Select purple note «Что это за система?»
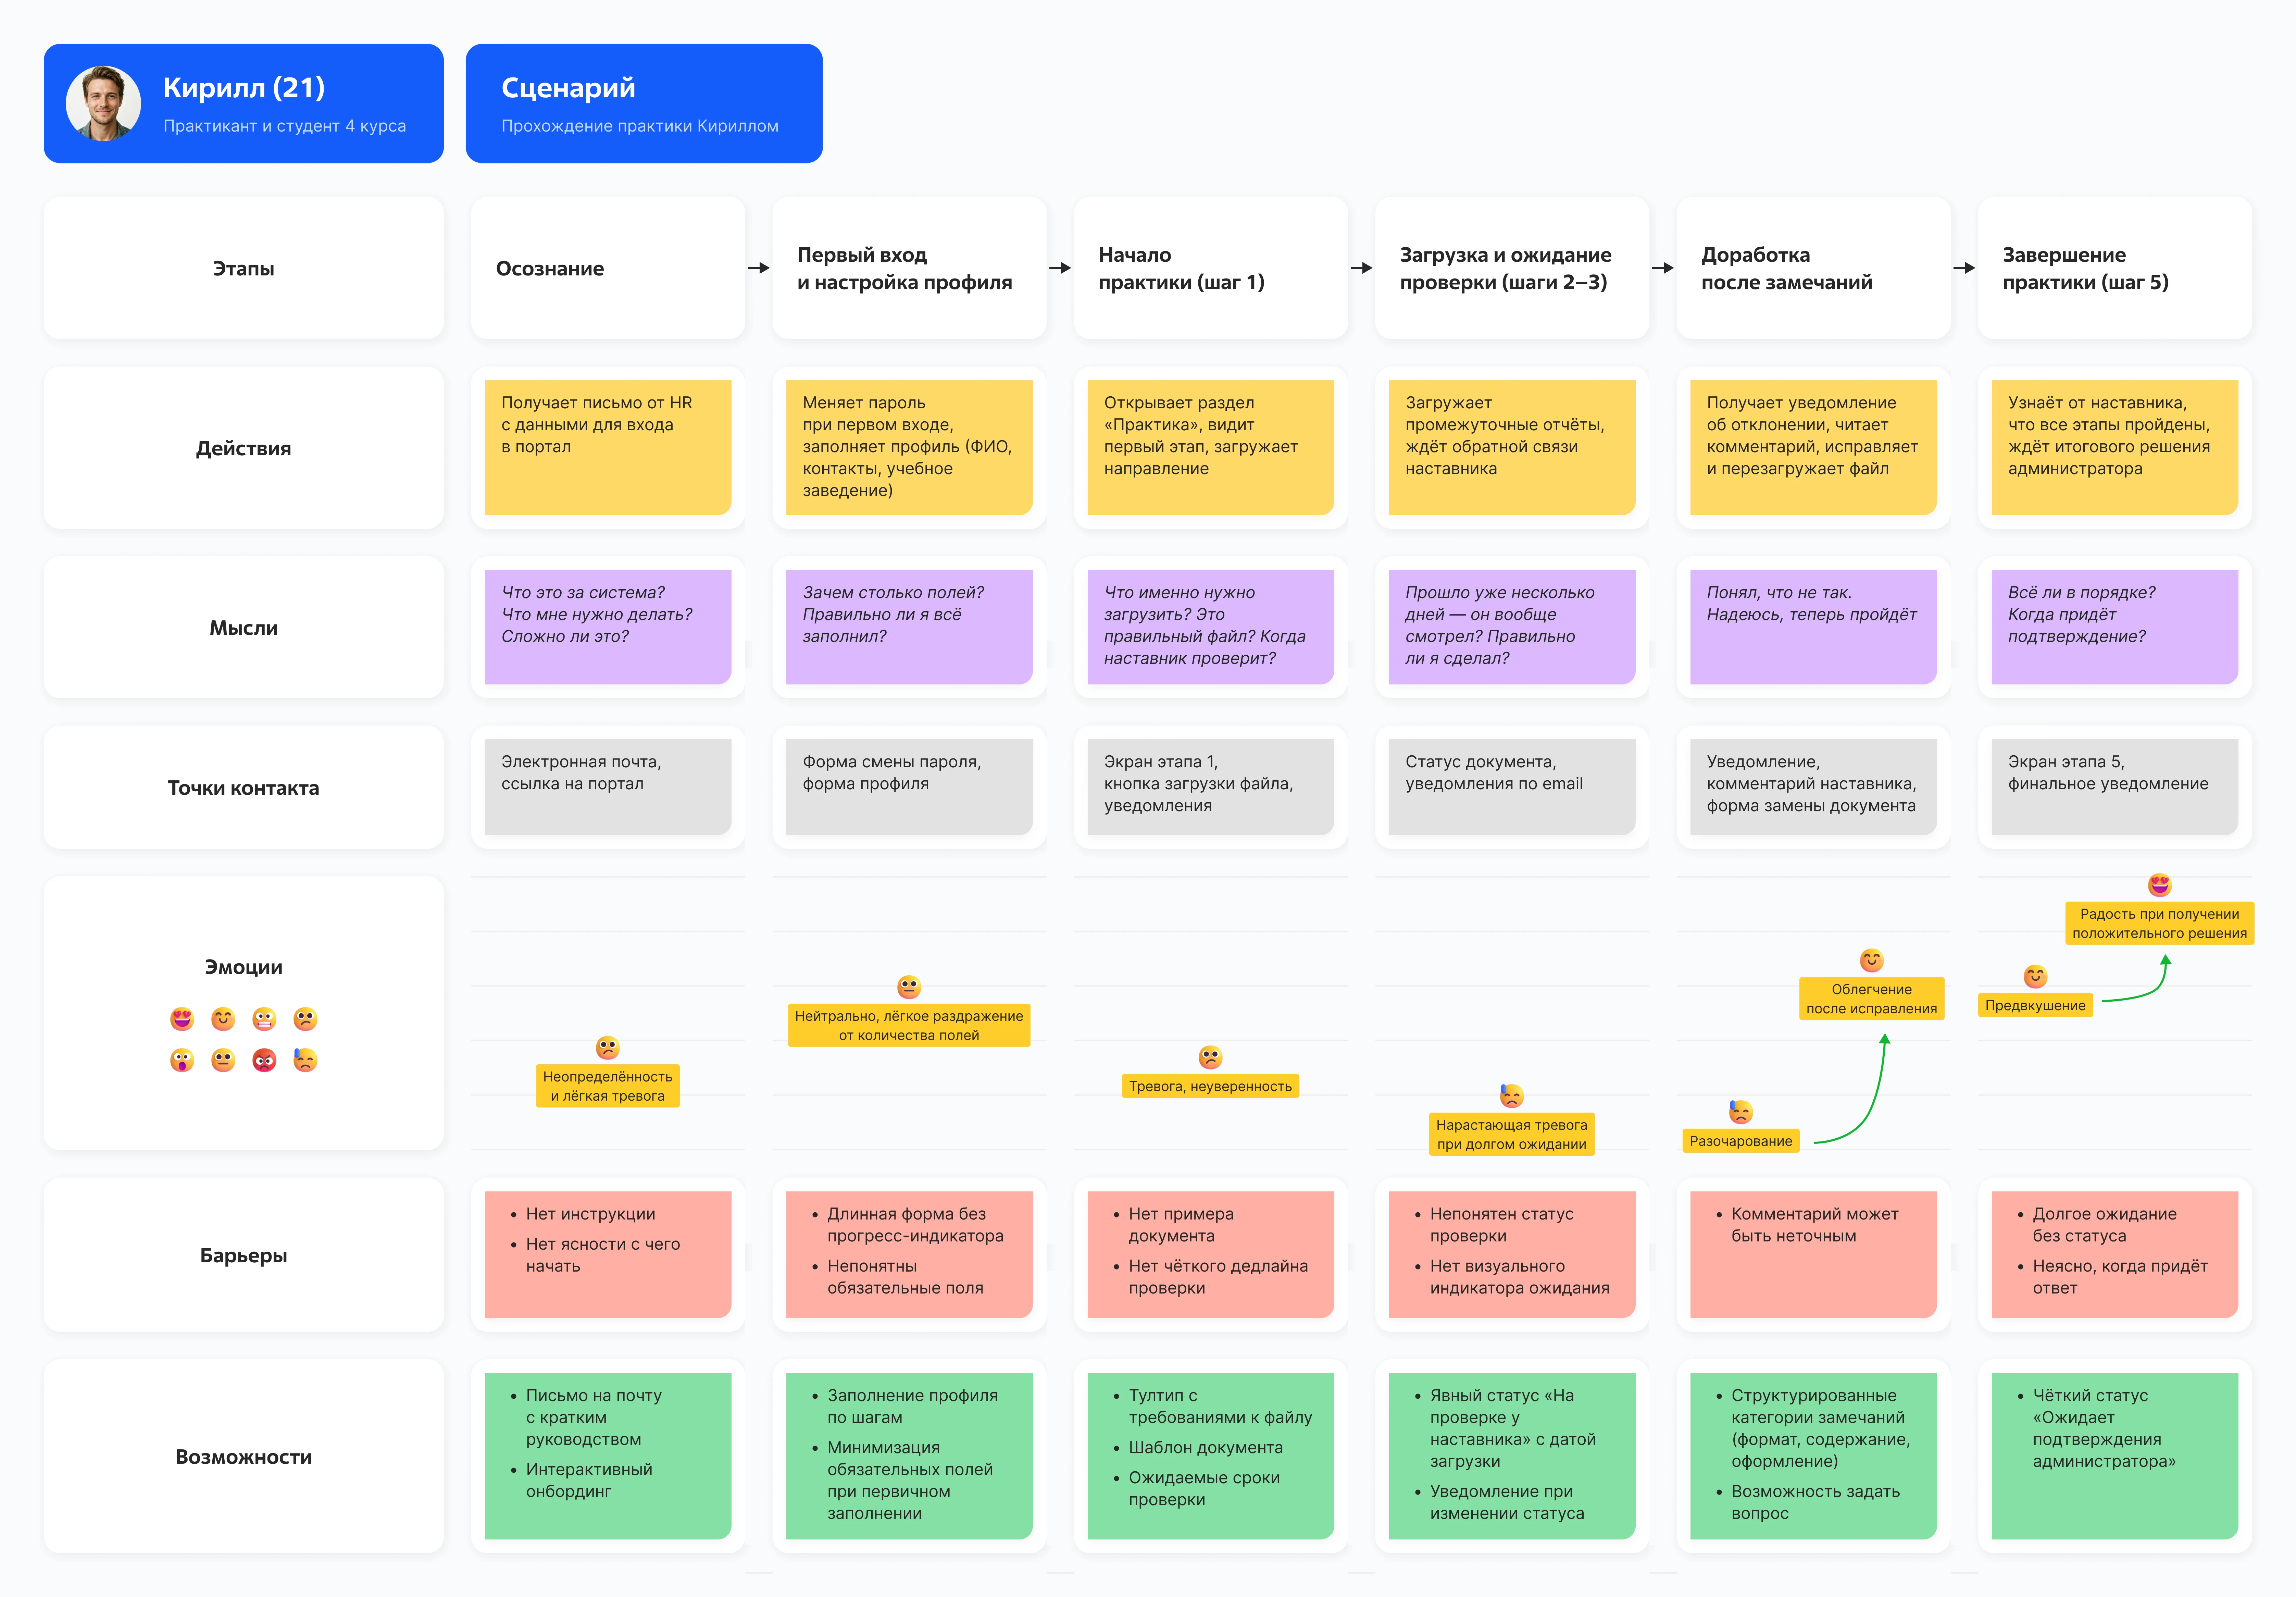Viewport: 2296px width, 1597px height. 608,627
